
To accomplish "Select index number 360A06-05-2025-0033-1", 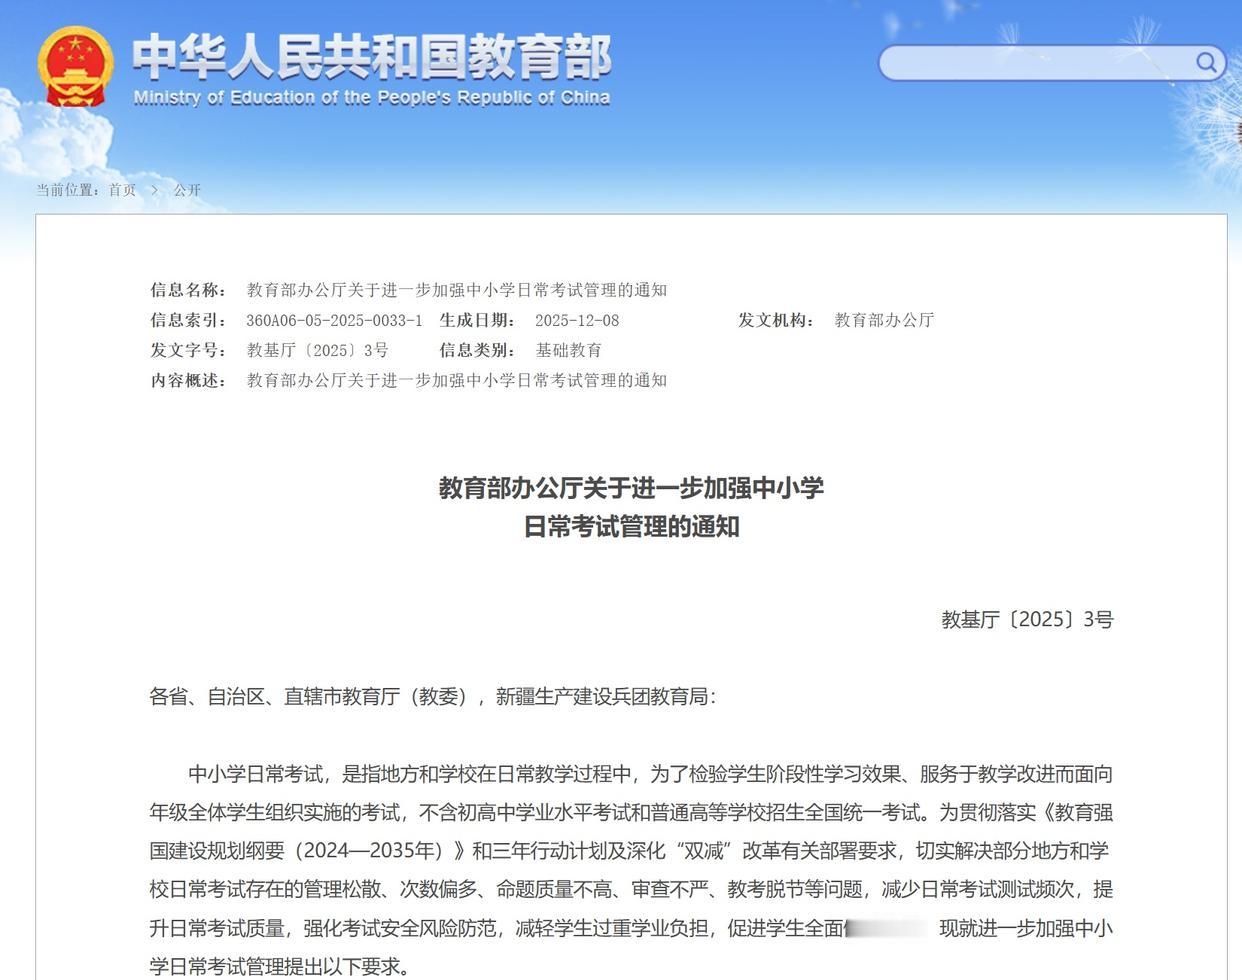I will click(x=334, y=320).
